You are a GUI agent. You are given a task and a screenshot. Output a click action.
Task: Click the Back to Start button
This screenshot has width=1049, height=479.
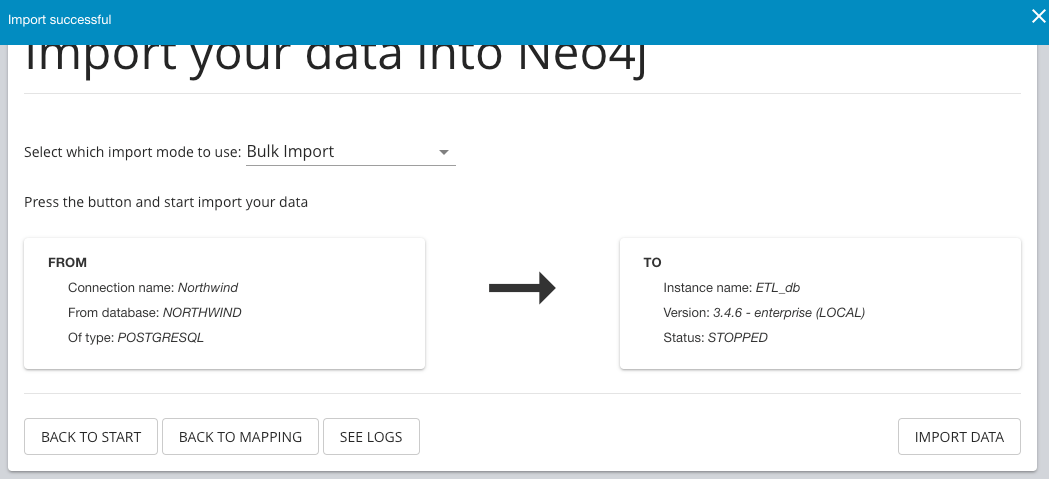91,437
